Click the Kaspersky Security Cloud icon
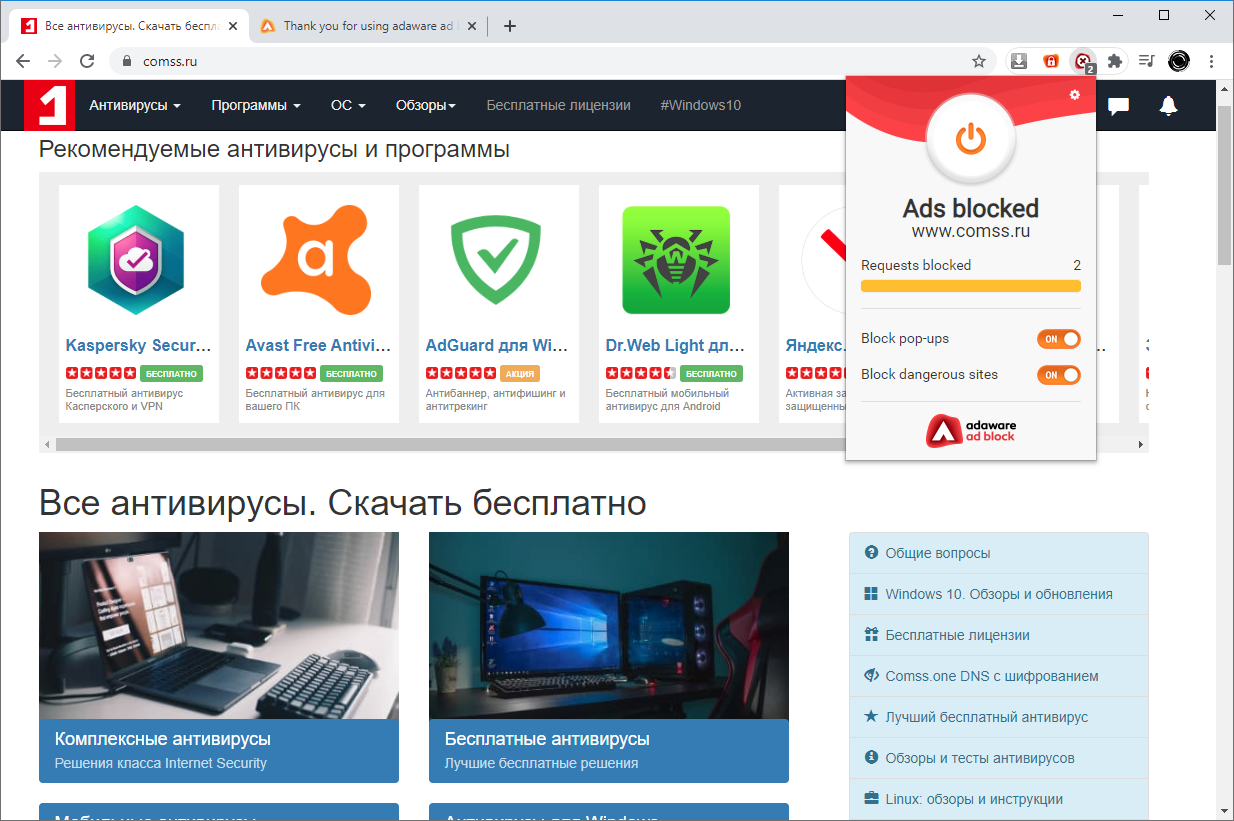 click(138, 260)
